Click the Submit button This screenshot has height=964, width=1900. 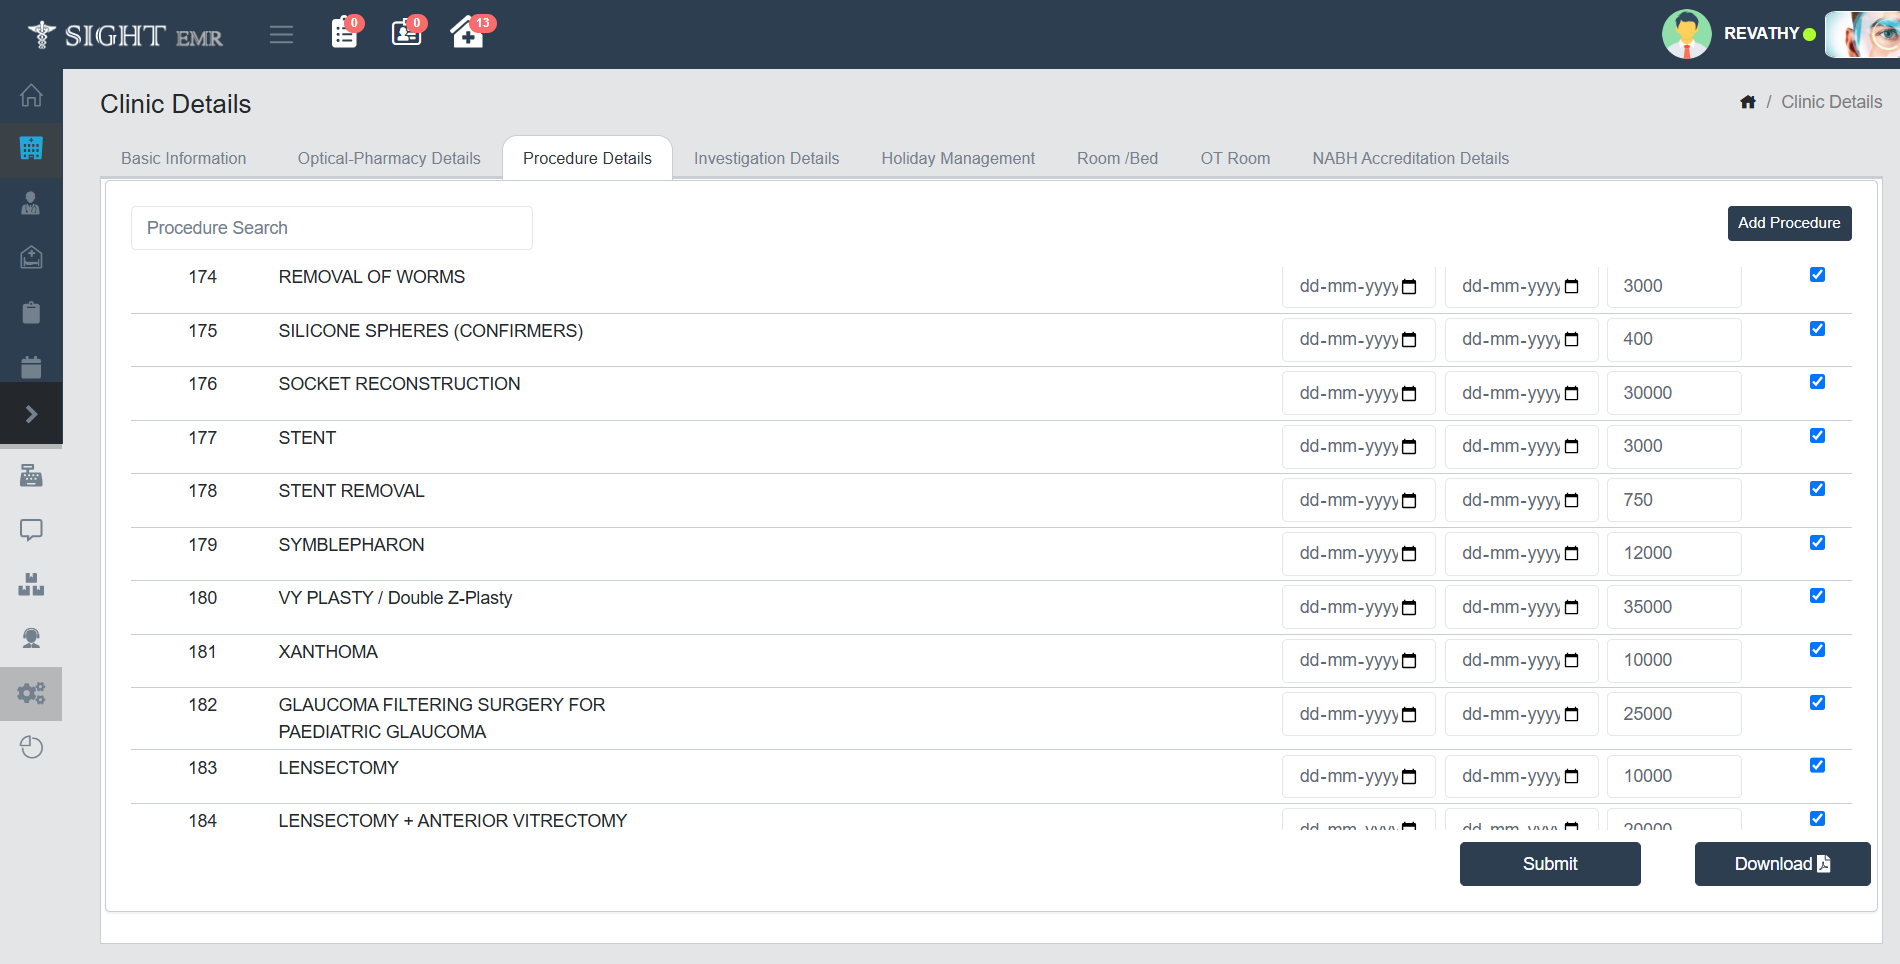(1549, 864)
